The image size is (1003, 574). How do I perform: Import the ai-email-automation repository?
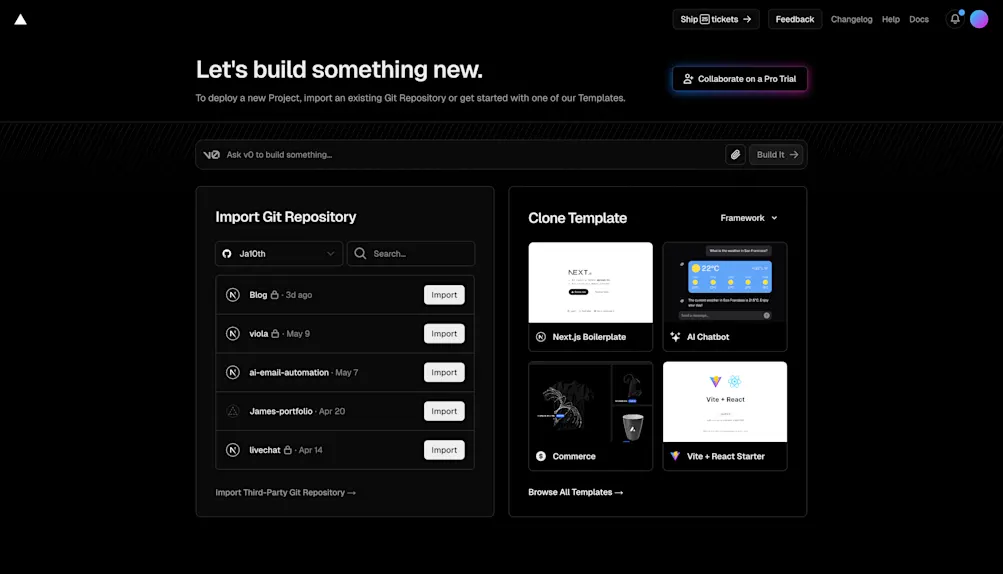click(x=444, y=372)
